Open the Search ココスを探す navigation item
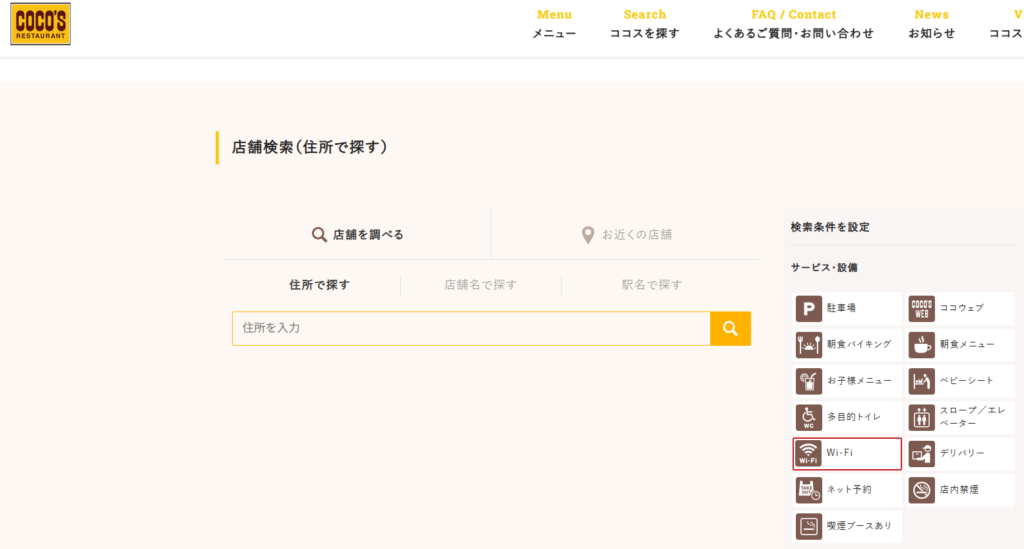Image resolution: width=1024 pixels, height=549 pixels. pos(645,24)
